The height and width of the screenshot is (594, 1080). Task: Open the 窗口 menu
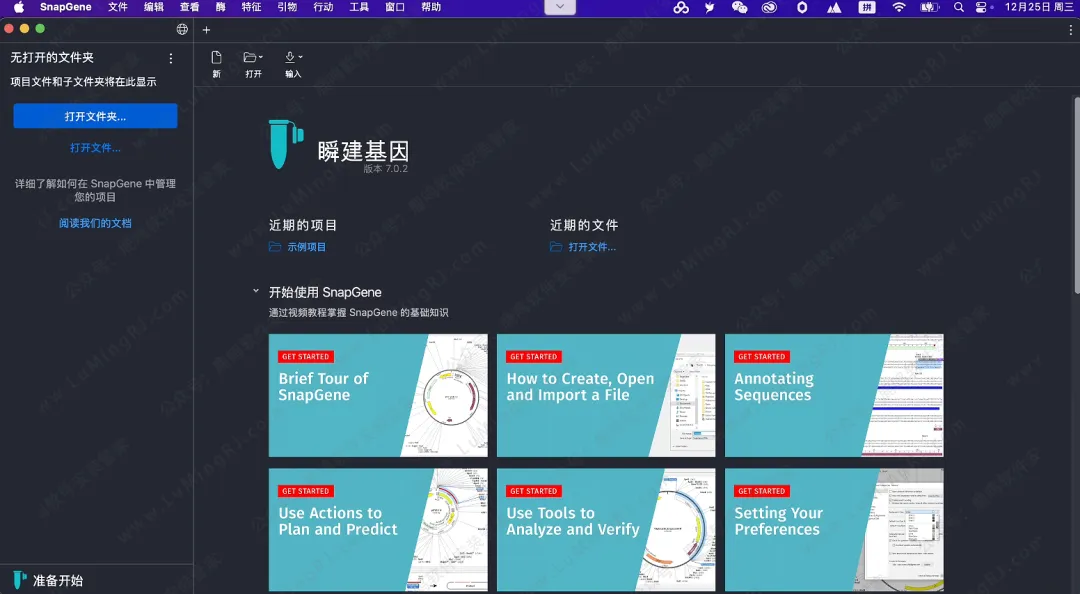click(393, 8)
